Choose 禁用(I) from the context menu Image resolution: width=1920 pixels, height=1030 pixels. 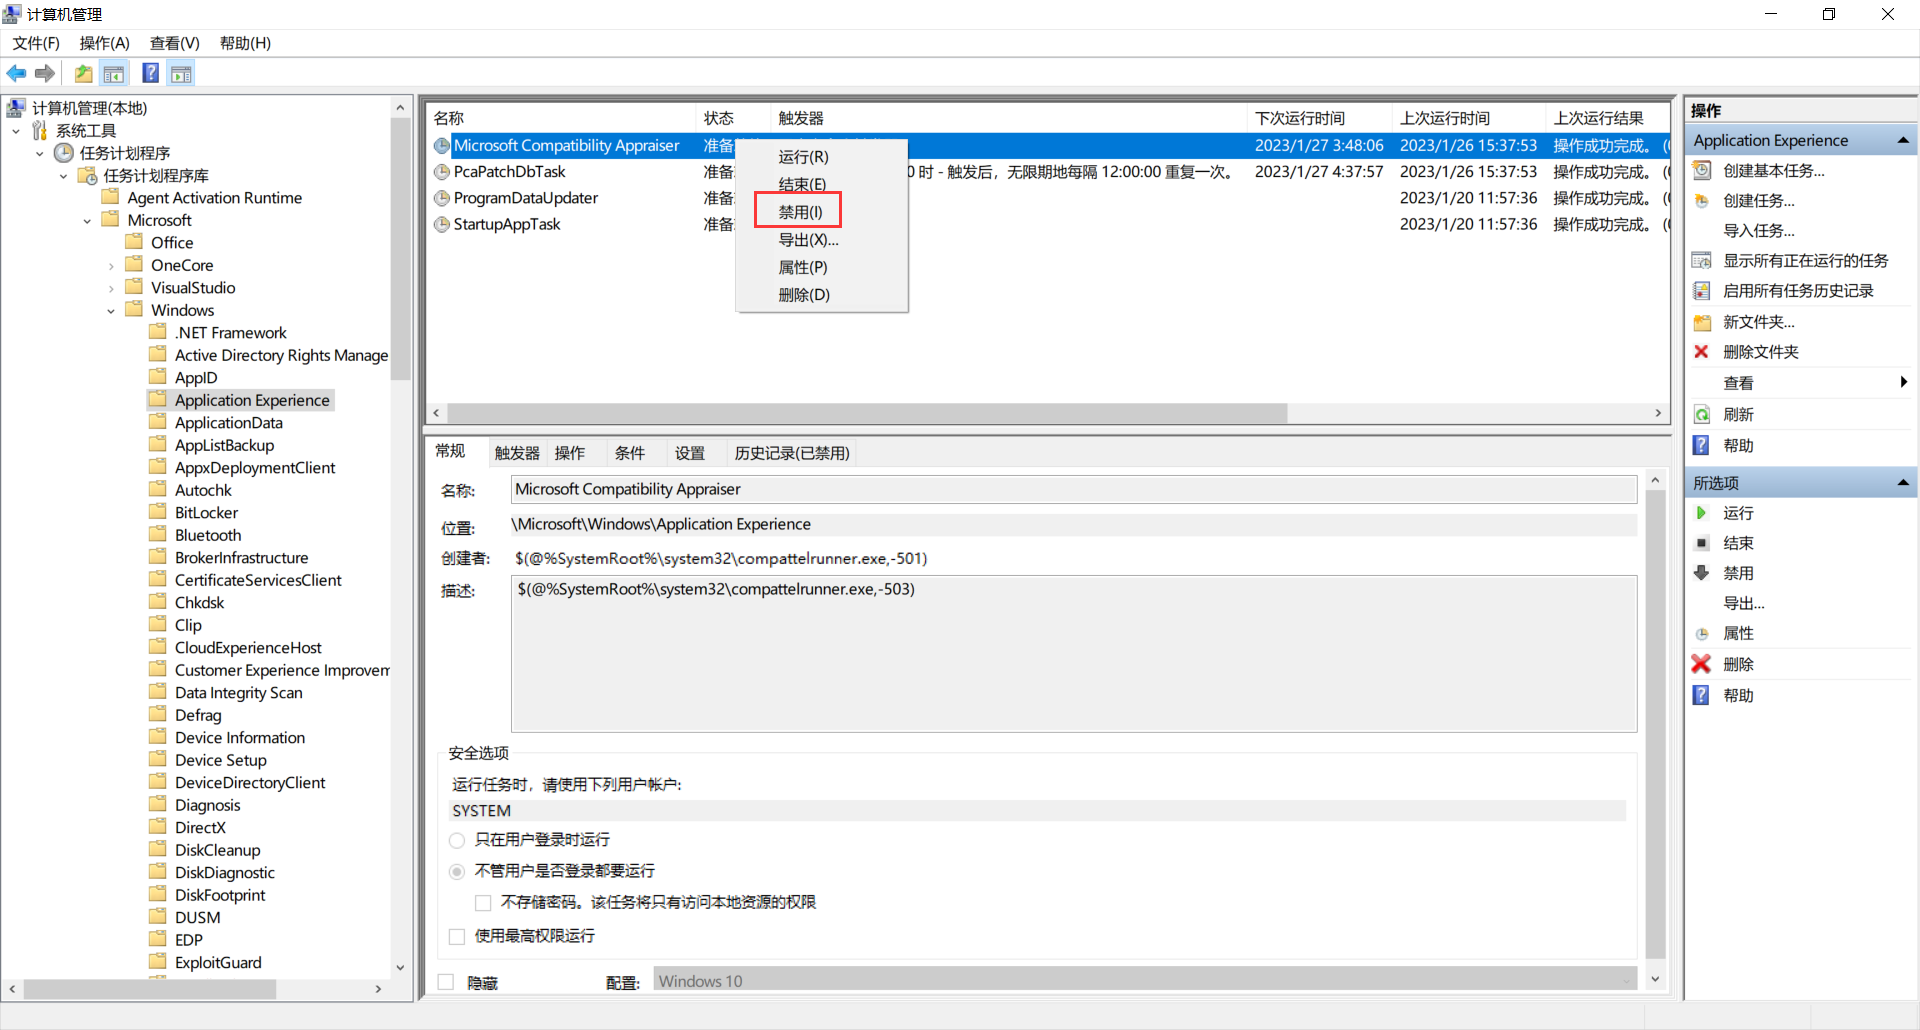click(798, 211)
